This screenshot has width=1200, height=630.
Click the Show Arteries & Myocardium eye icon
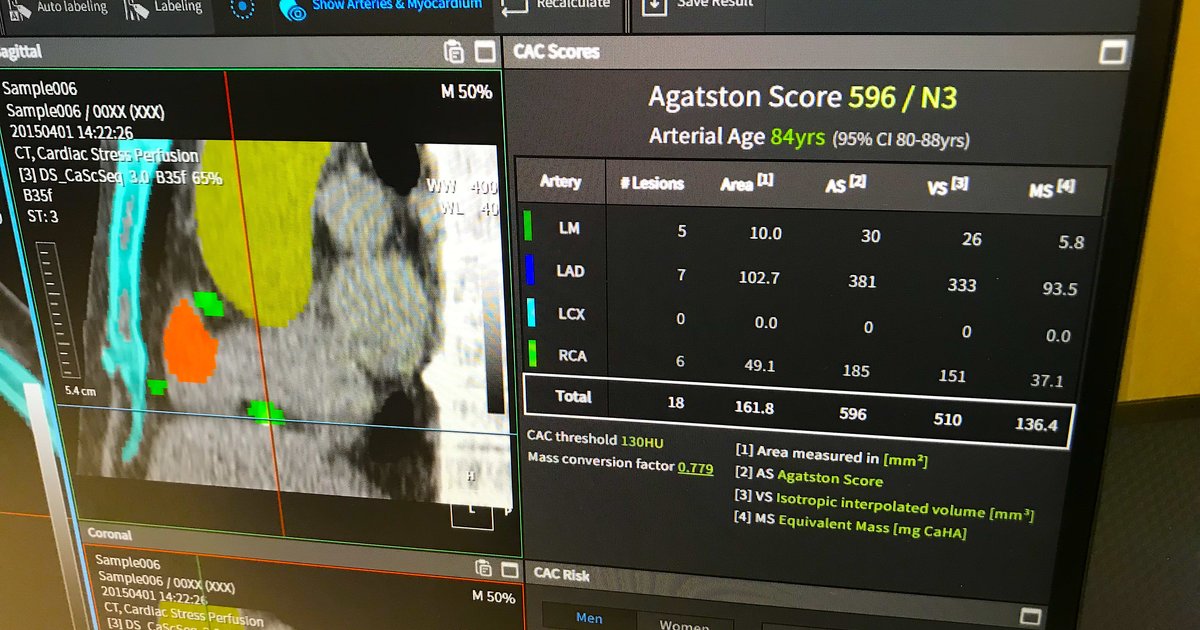click(x=293, y=10)
